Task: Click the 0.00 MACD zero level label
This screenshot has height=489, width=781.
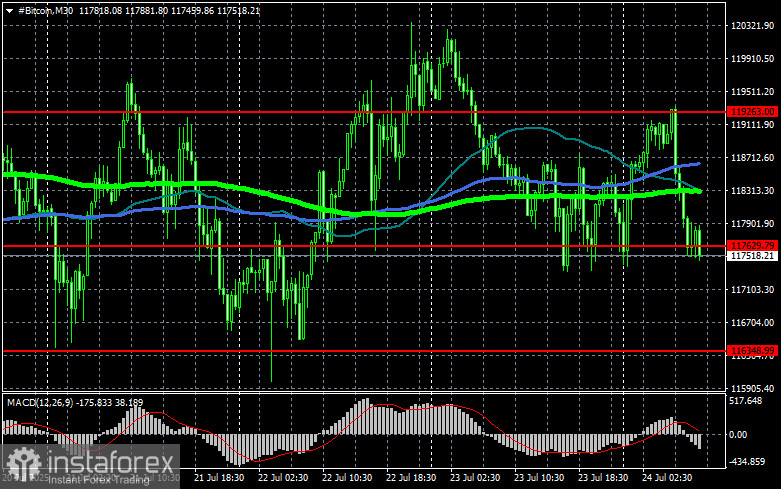Action: (x=738, y=435)
